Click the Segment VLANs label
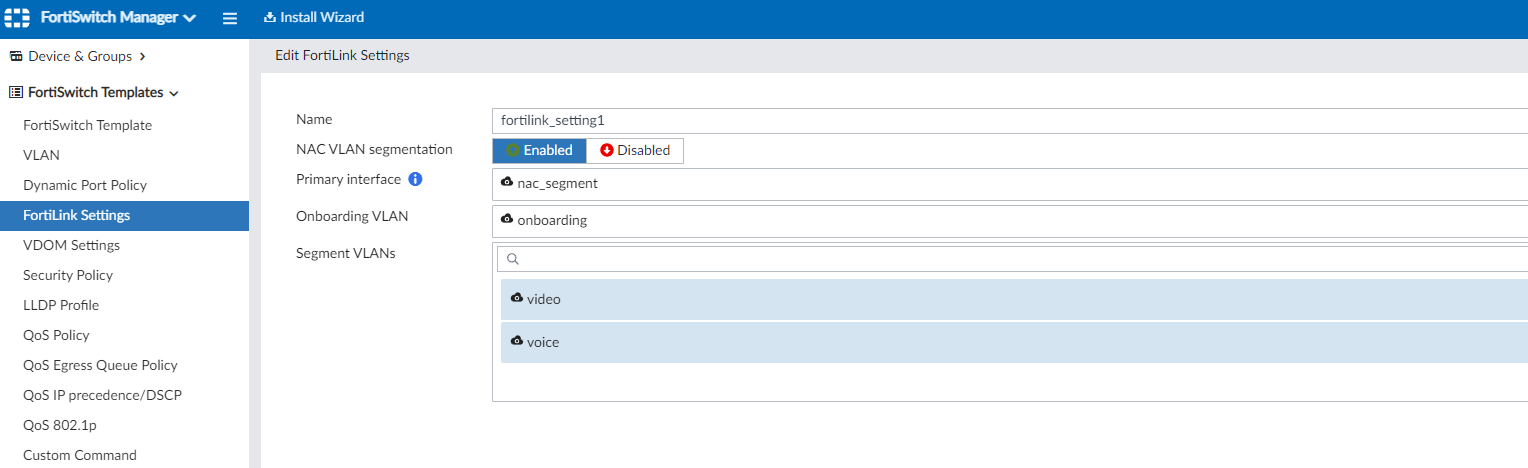The image size is (1528, 468). click(346, 253)
